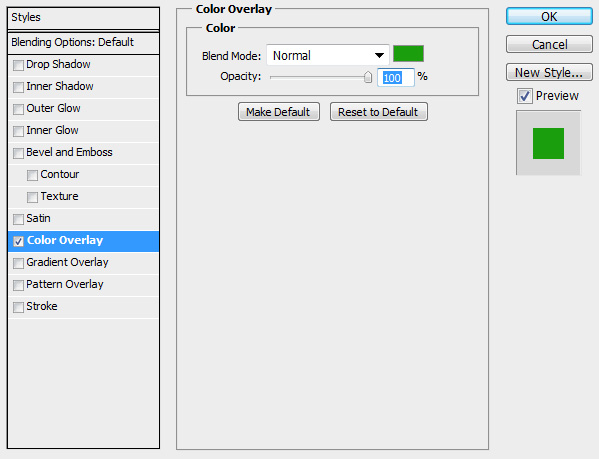Viewport: 599px width, 459px height.
Task: Open the green overlay color swatch
Action: pyautogui.click(x=408, y=53)
